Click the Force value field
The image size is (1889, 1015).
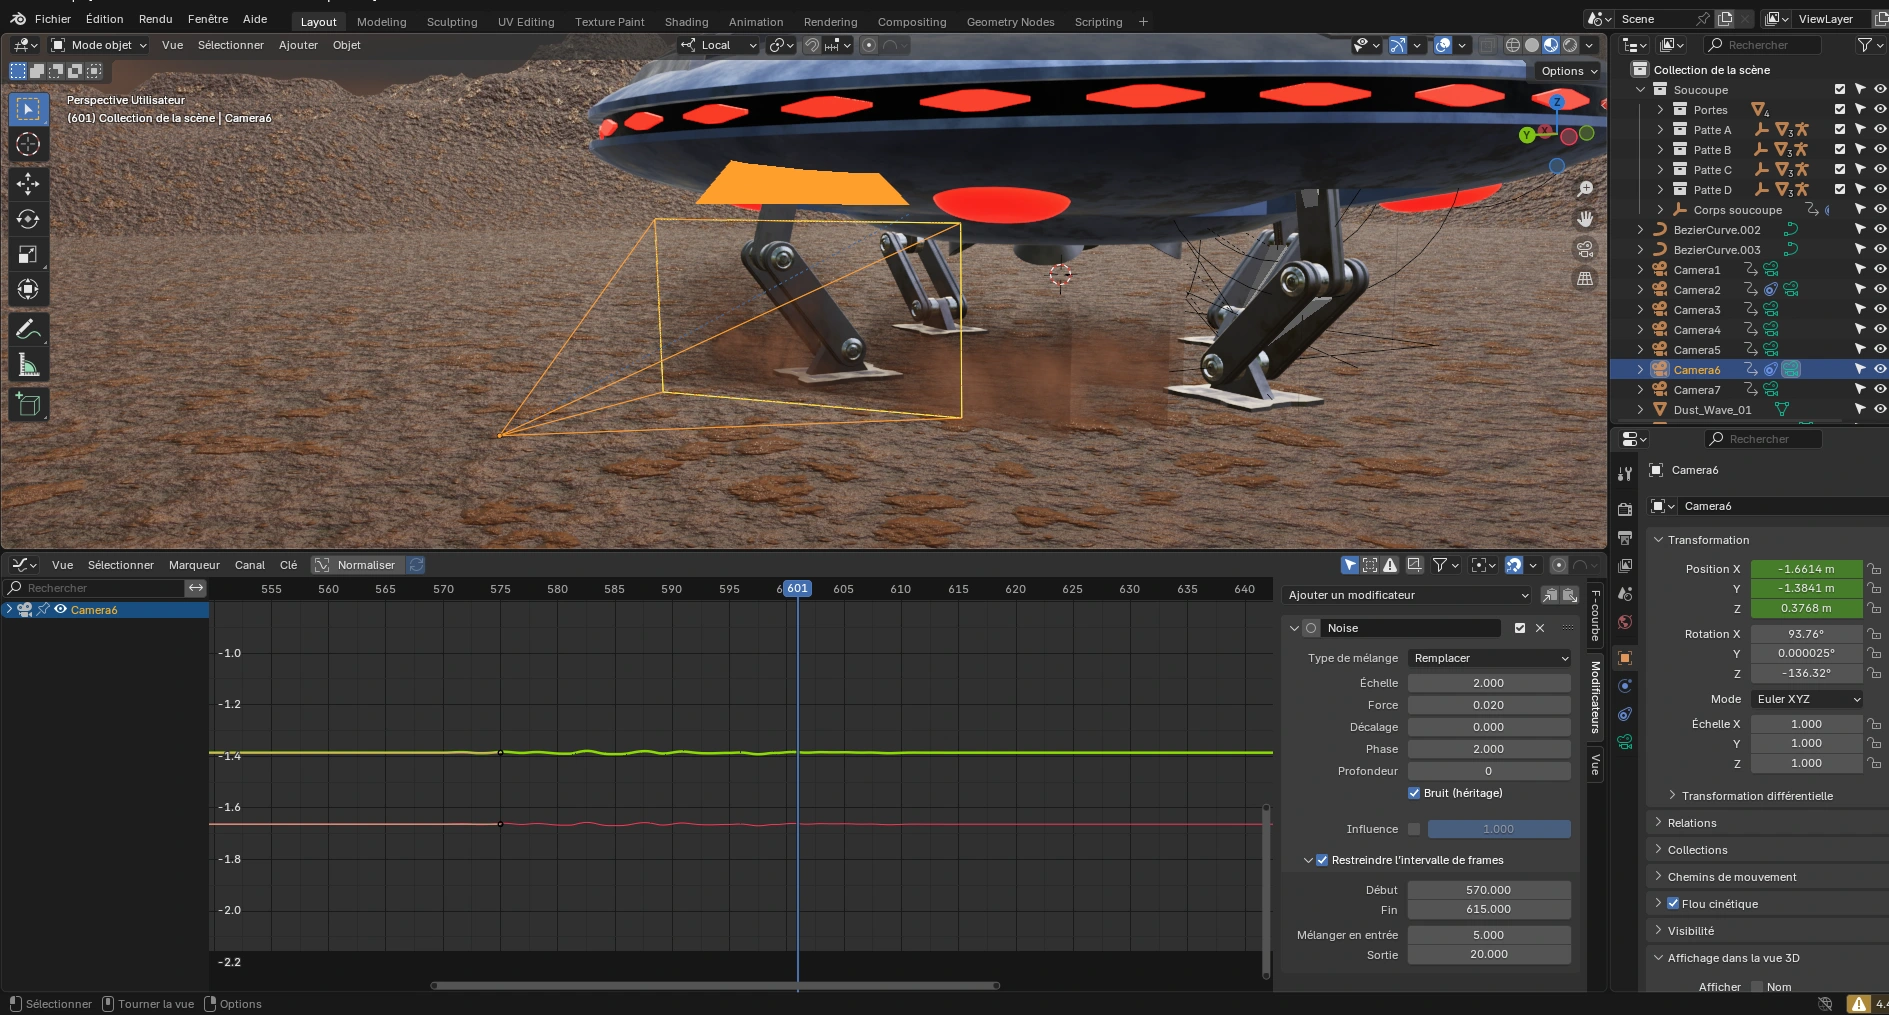[1488, 705]
